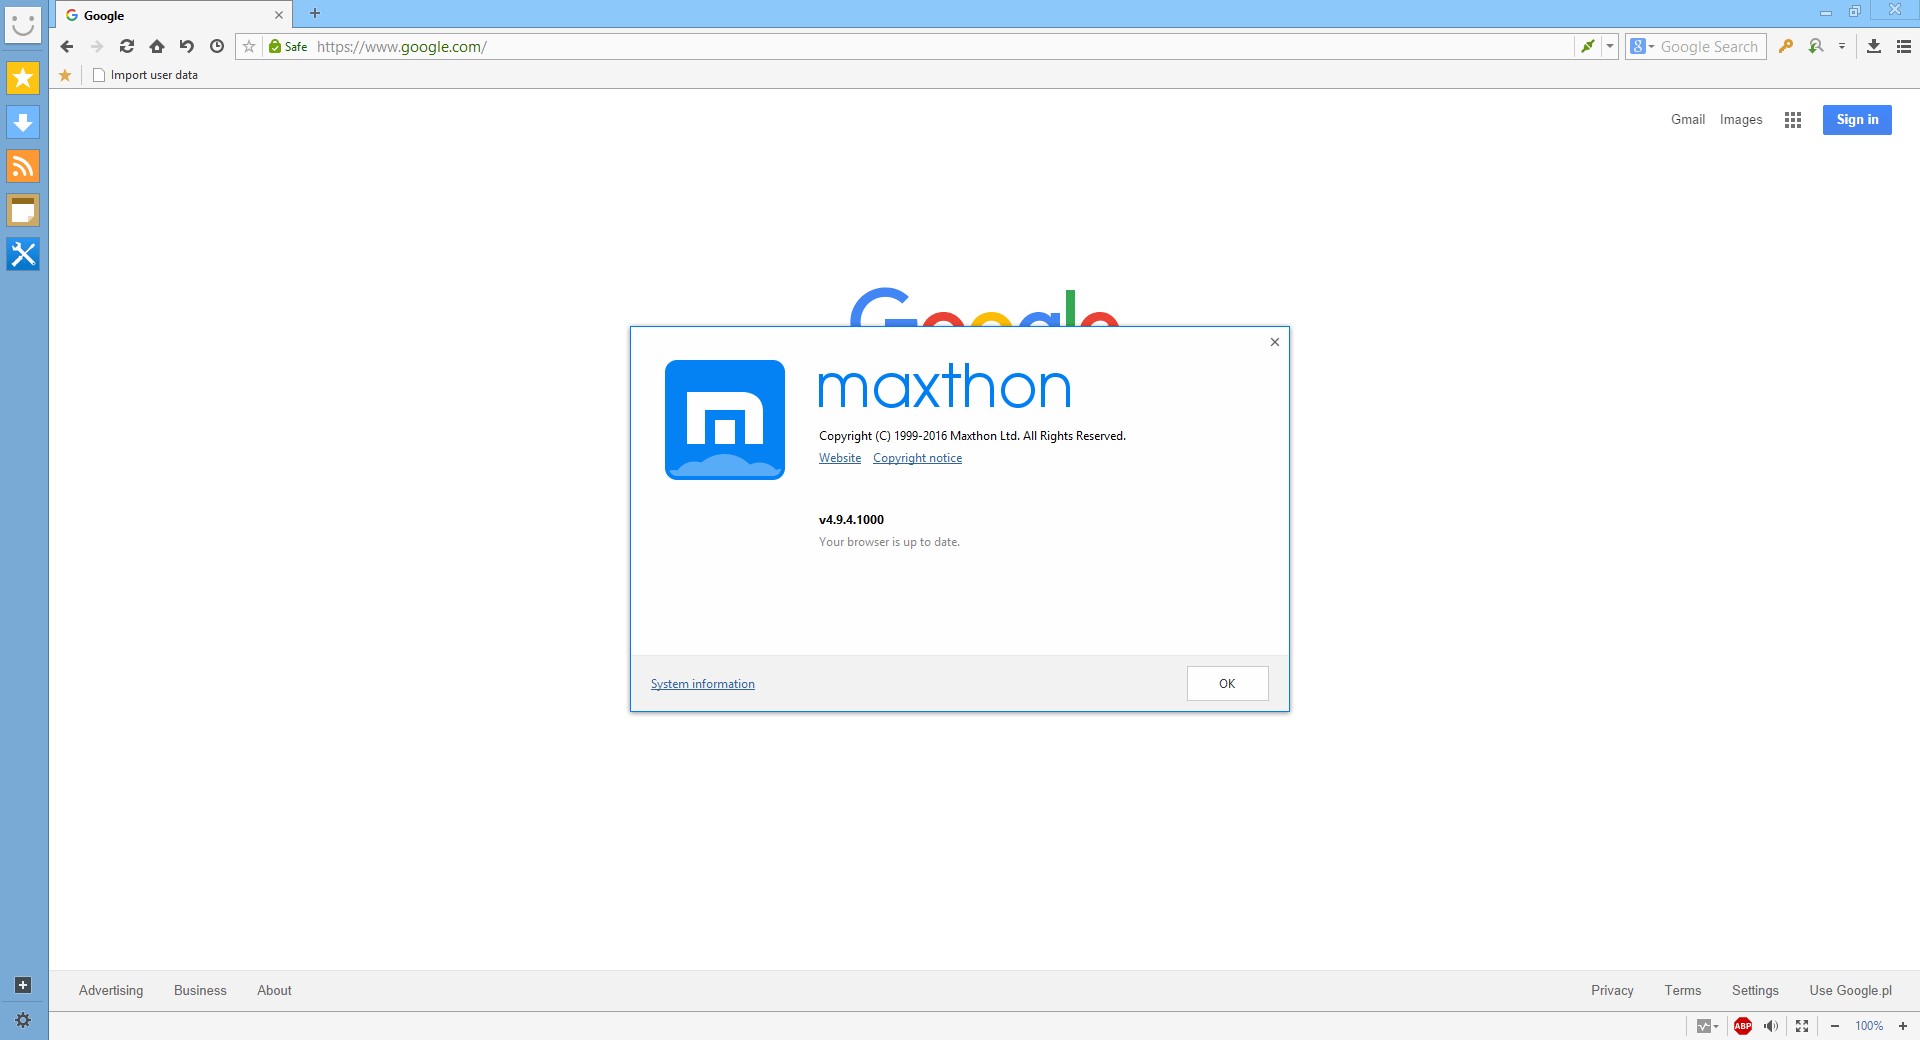Open the Advertising footer link
The image size is (1920, 1040).
click(x=111, y=991)
